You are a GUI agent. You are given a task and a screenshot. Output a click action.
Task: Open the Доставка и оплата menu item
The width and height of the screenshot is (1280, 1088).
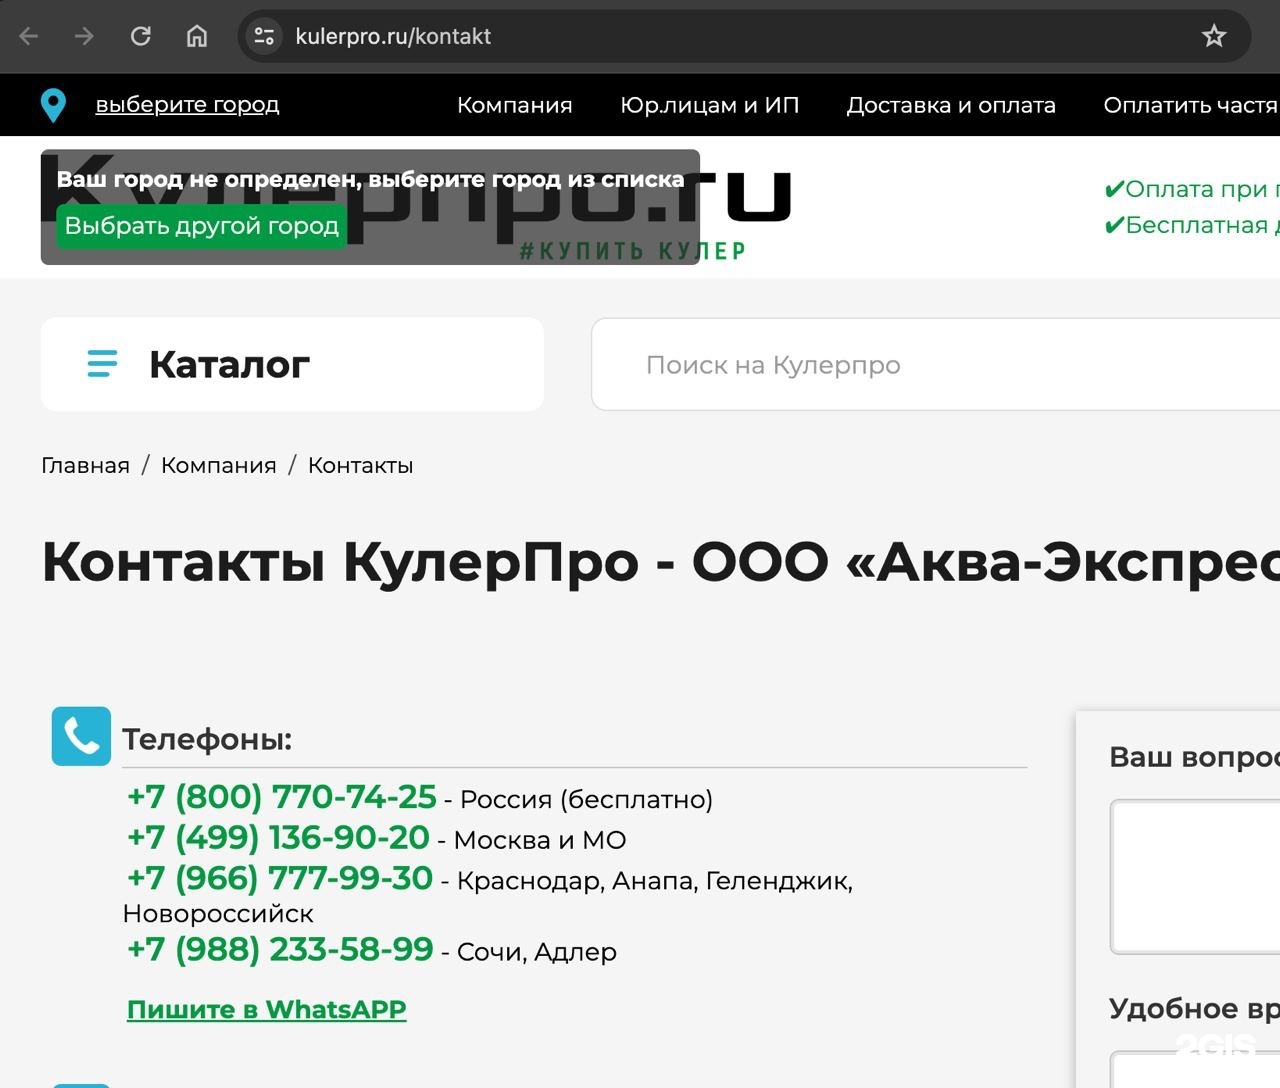point(951,105)
